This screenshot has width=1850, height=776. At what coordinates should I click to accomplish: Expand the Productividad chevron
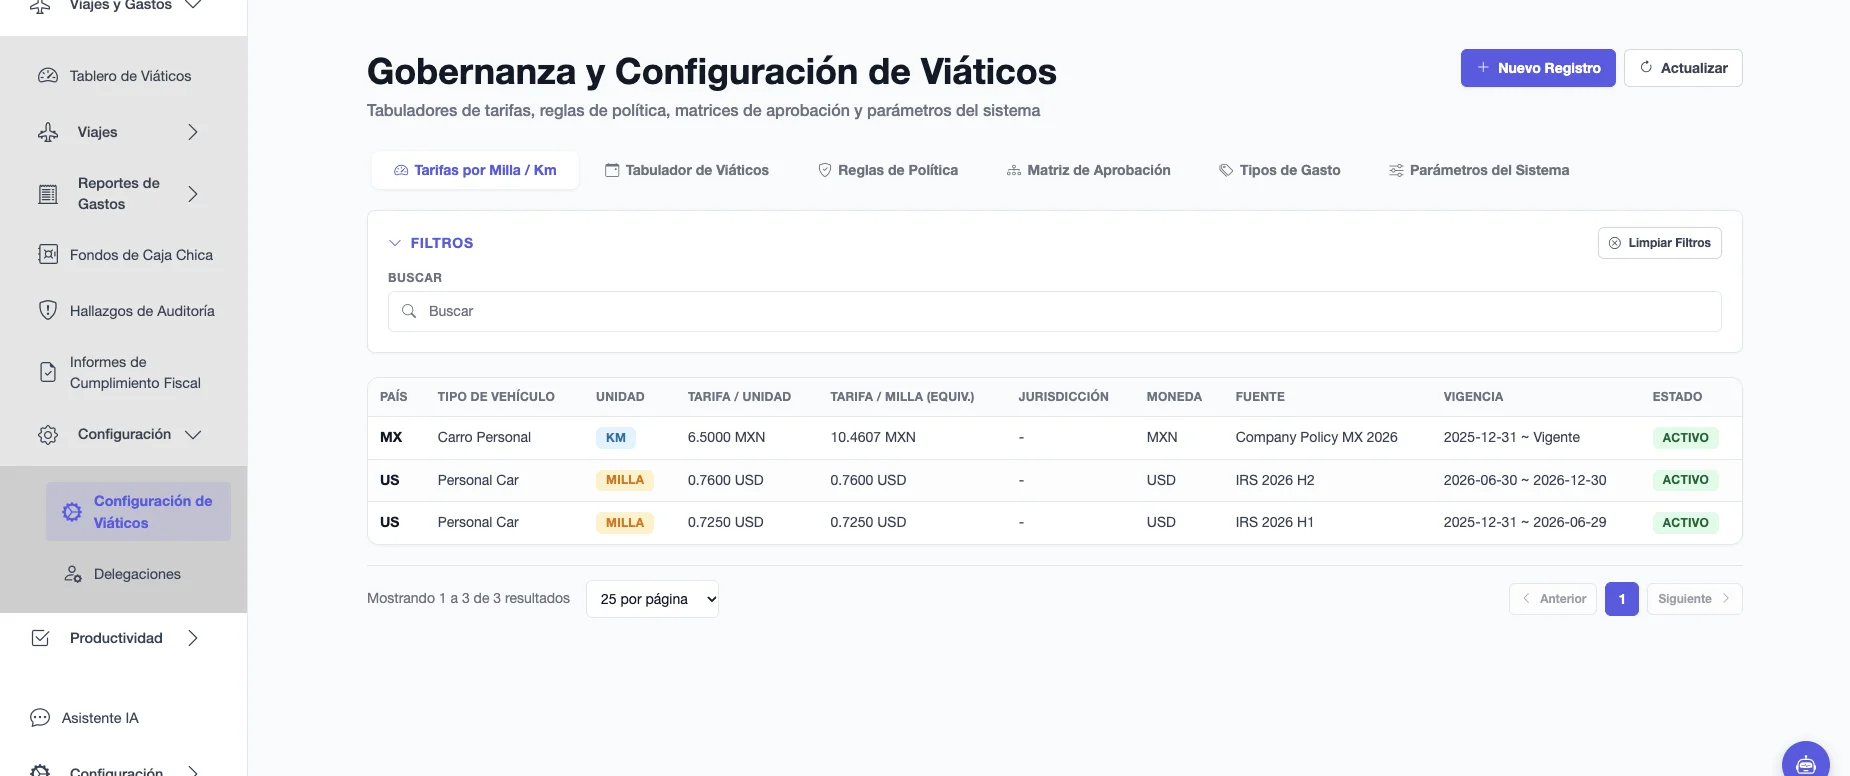[193, 638]
